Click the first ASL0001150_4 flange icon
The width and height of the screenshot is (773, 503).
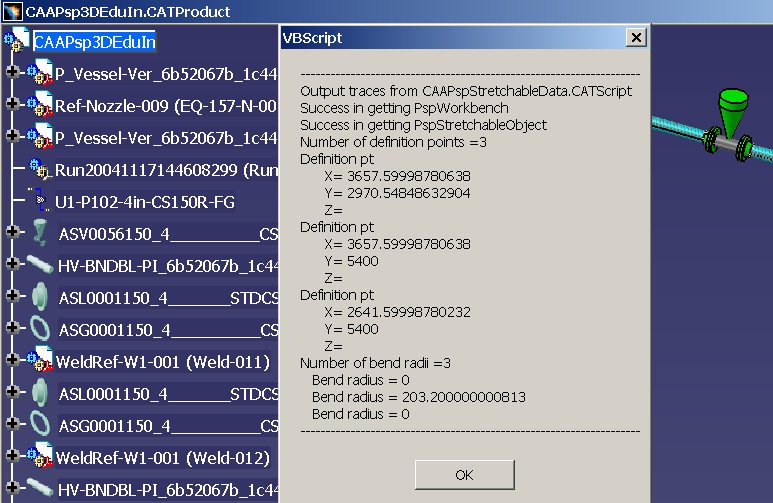pyautogui.click(x=40, y=297)
